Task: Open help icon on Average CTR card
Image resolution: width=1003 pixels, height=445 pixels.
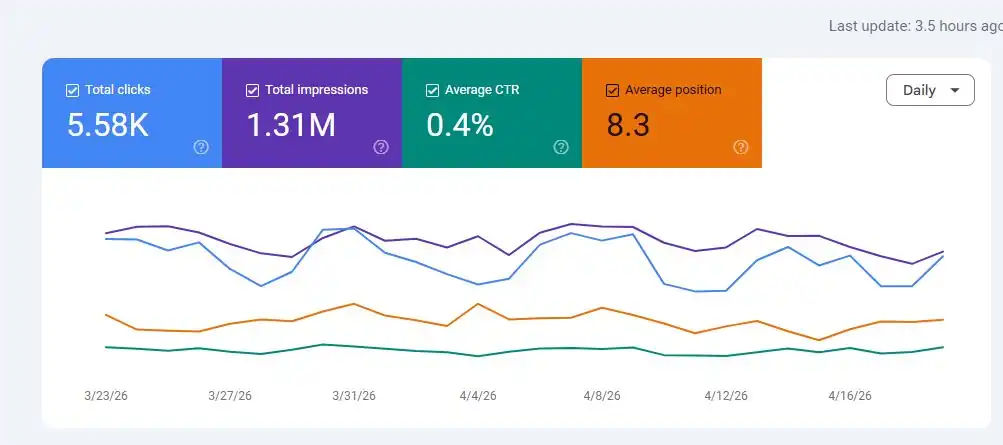Action: tap(561, 148)
